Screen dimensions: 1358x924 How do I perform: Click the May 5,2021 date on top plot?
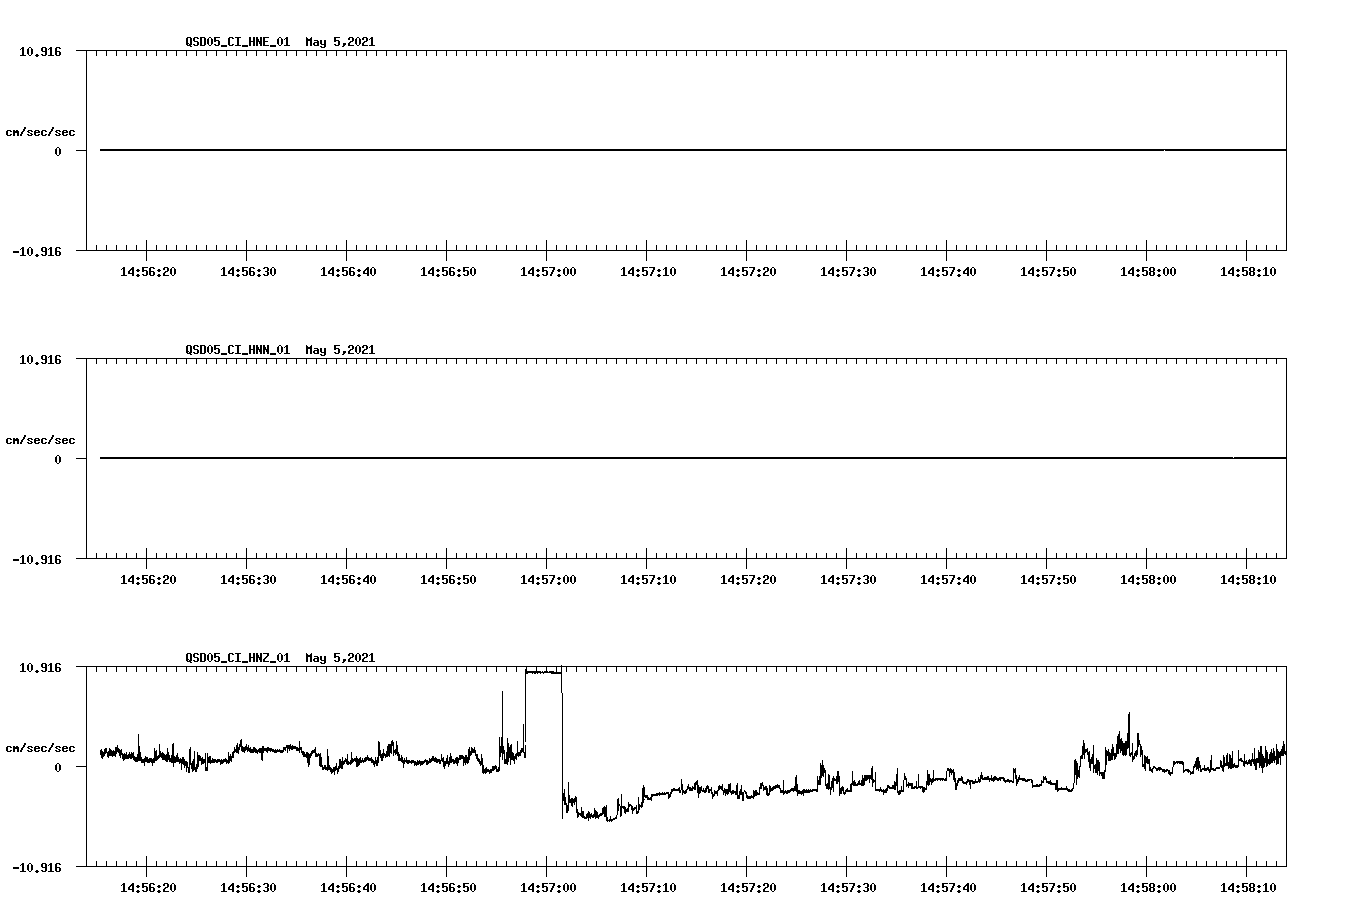click(x=340, y=43)
